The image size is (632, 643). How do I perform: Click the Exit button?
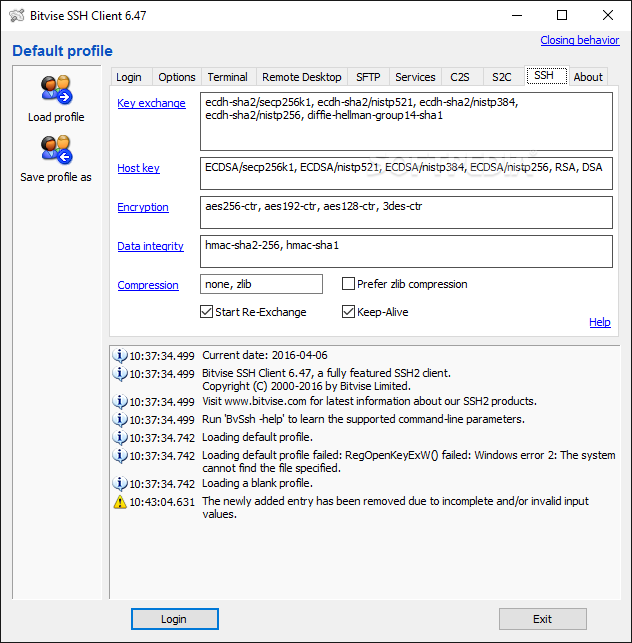coord(543,619)
